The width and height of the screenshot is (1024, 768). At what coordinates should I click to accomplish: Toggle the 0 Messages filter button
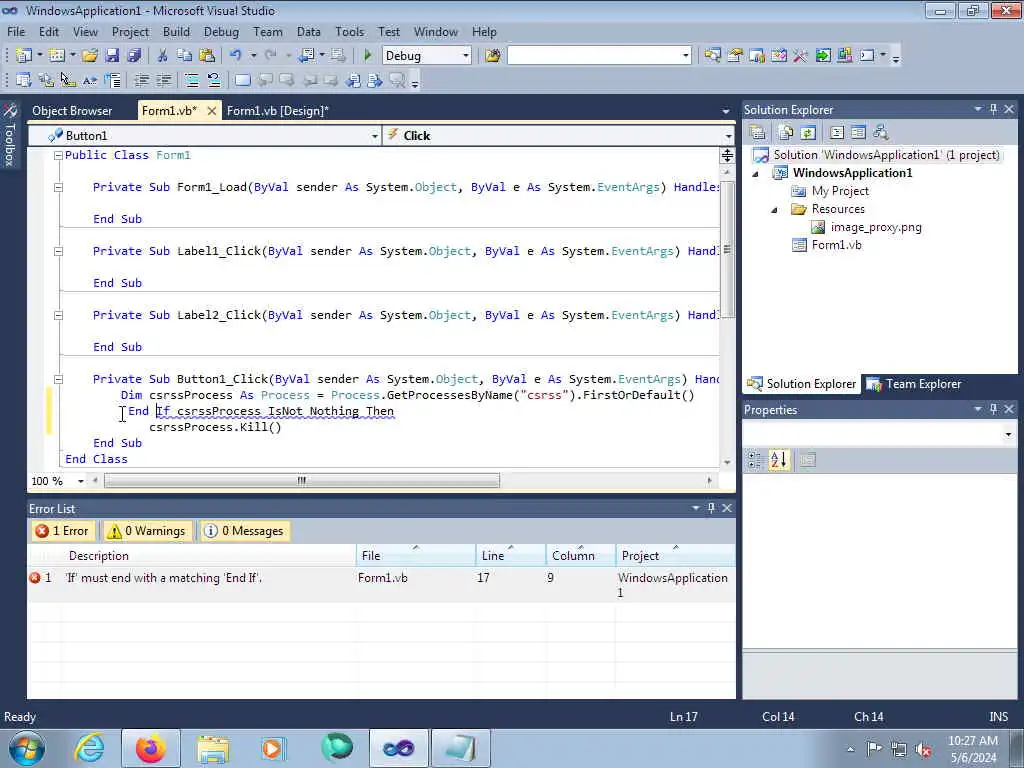click(x=245, y=531)
